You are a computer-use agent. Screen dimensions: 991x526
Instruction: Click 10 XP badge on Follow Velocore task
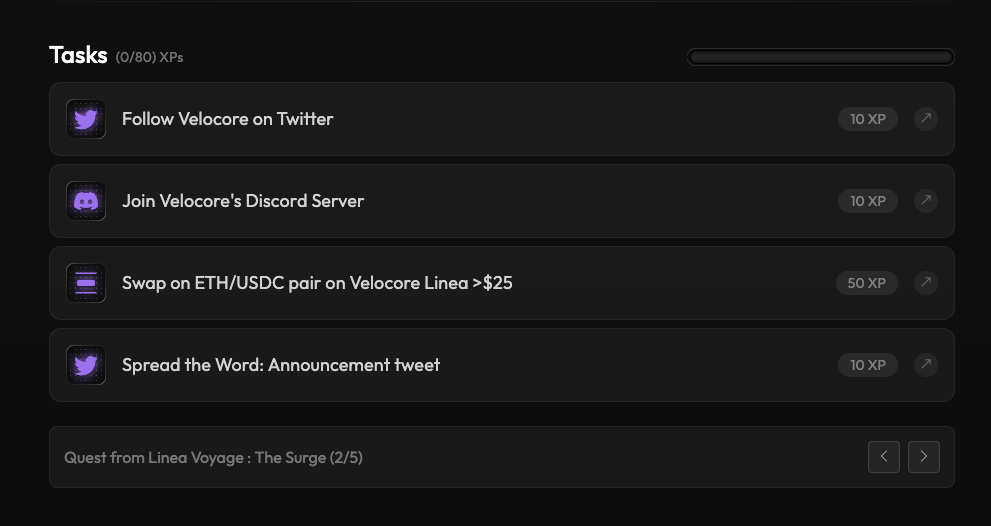867,119
